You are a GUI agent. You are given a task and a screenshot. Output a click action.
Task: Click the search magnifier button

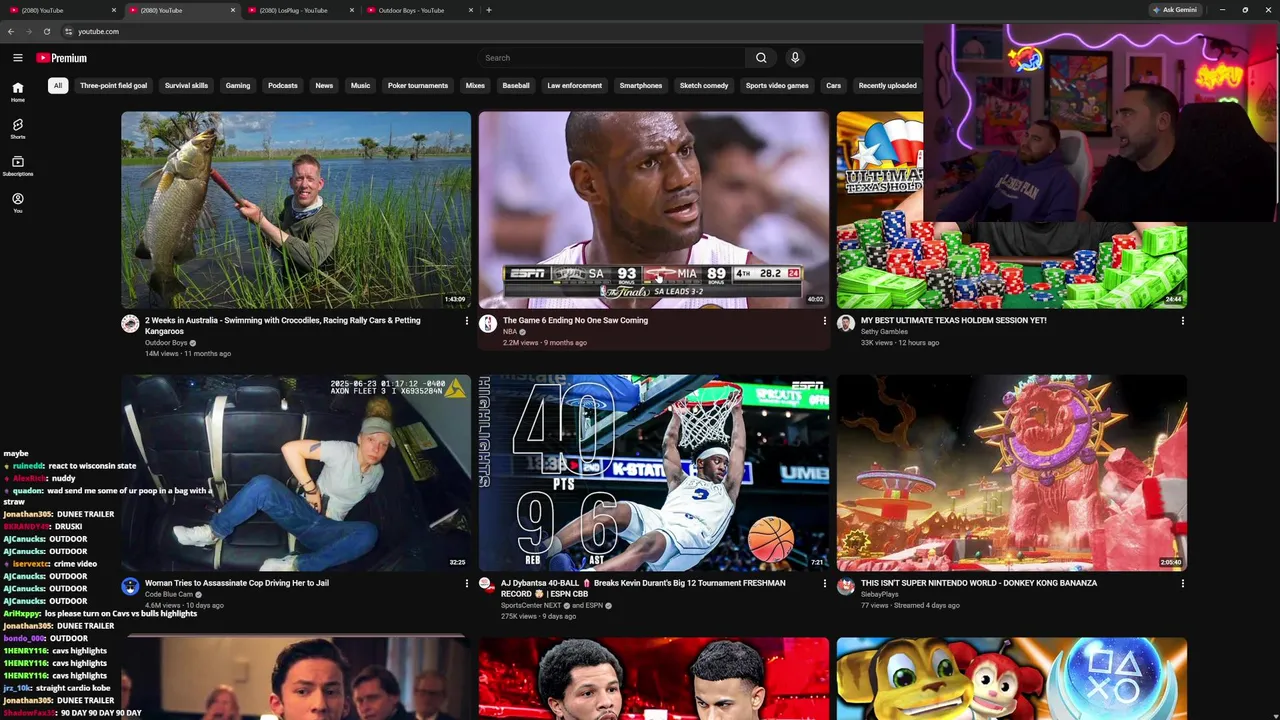coord(761,58)
